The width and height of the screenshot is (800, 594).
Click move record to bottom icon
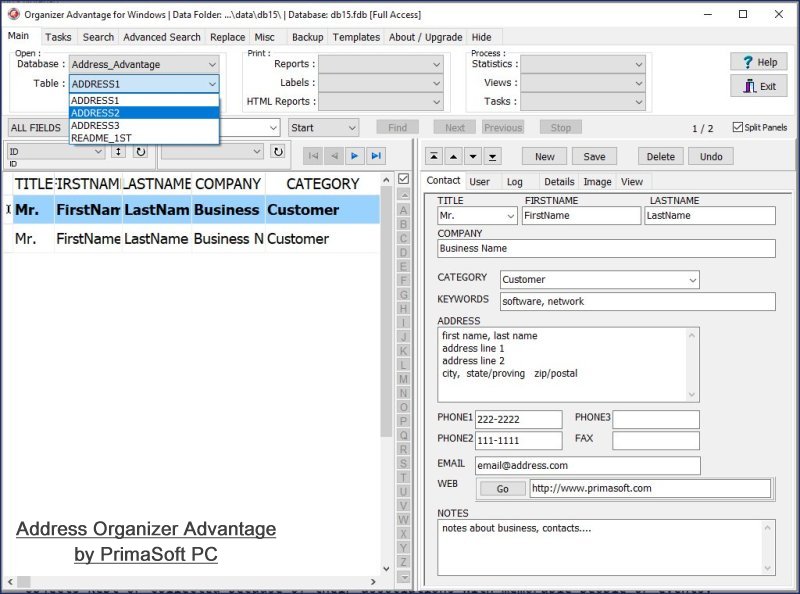pos(492,157)
